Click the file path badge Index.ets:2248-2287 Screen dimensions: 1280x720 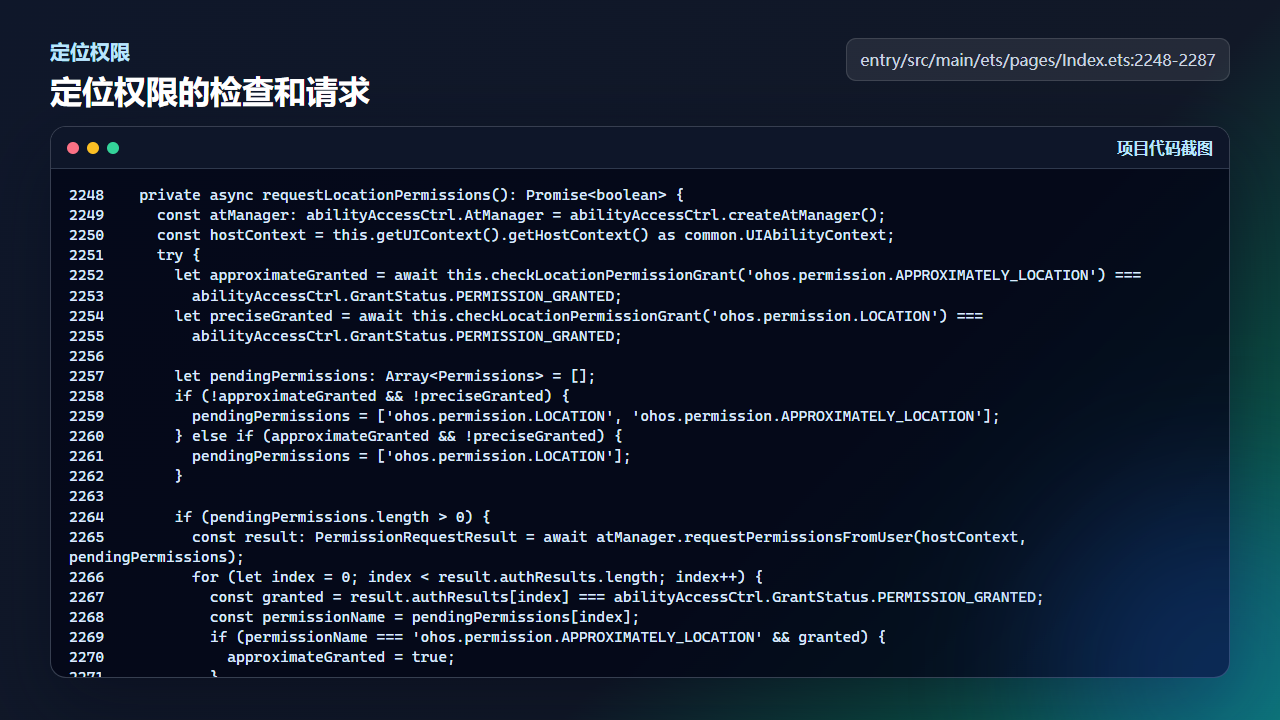[x=1038, y=60]
